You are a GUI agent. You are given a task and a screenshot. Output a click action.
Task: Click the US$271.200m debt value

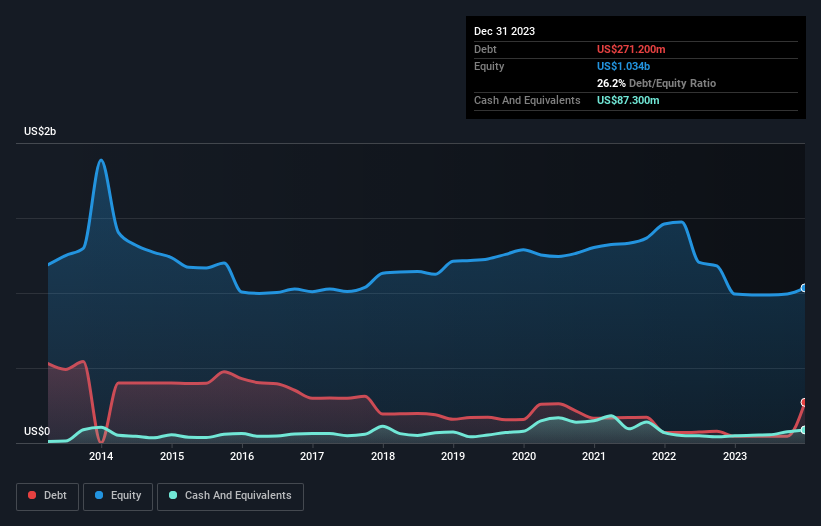click(x=631, y=49)
